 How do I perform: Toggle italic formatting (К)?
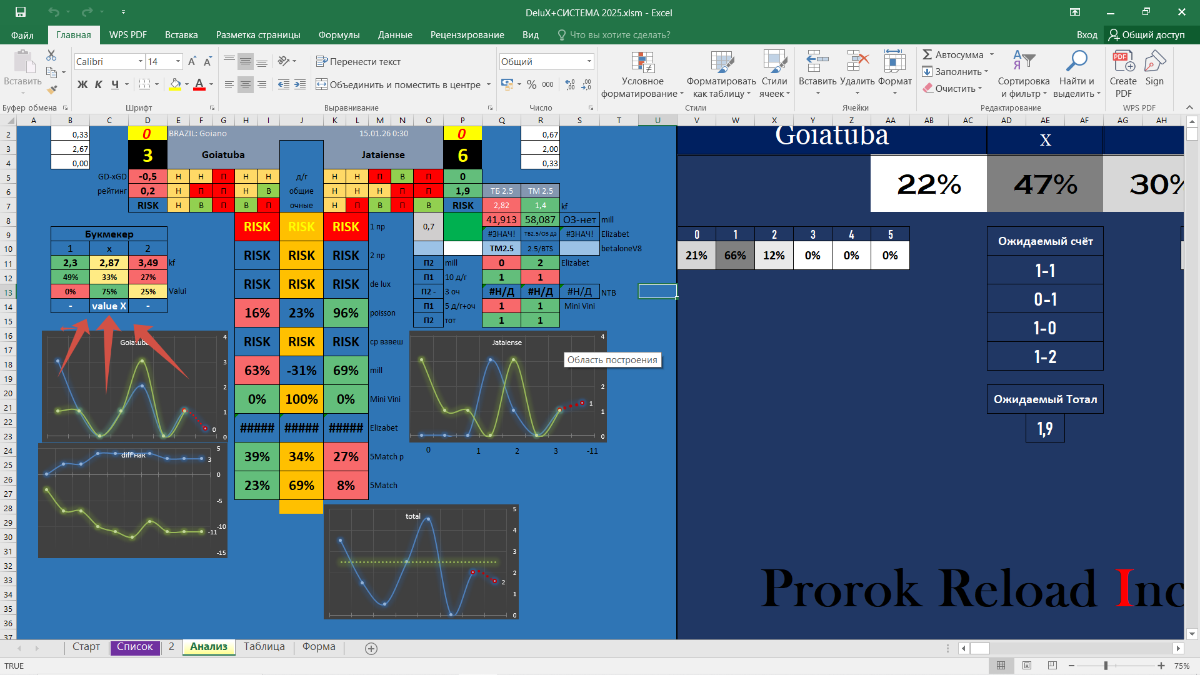point(99,85)
